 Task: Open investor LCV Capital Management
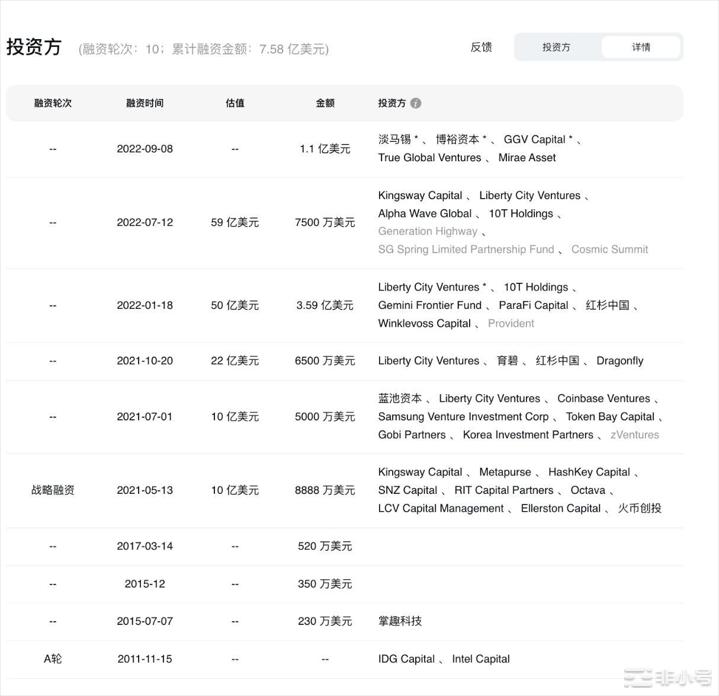[x=441, y=508]
